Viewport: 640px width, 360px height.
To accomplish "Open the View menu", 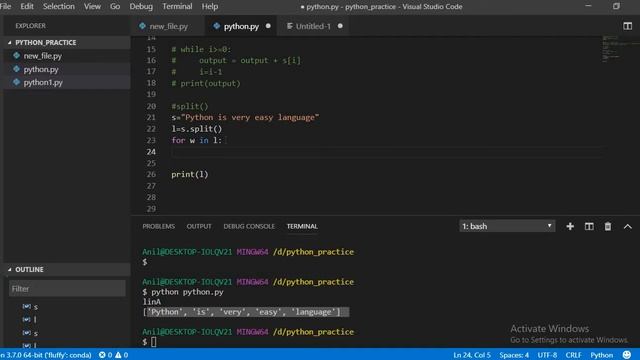I will pos(92,7).
